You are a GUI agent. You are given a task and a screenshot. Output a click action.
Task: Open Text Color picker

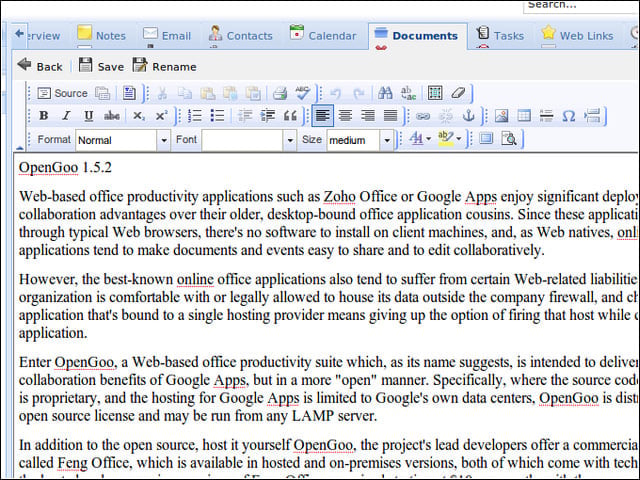420,138
